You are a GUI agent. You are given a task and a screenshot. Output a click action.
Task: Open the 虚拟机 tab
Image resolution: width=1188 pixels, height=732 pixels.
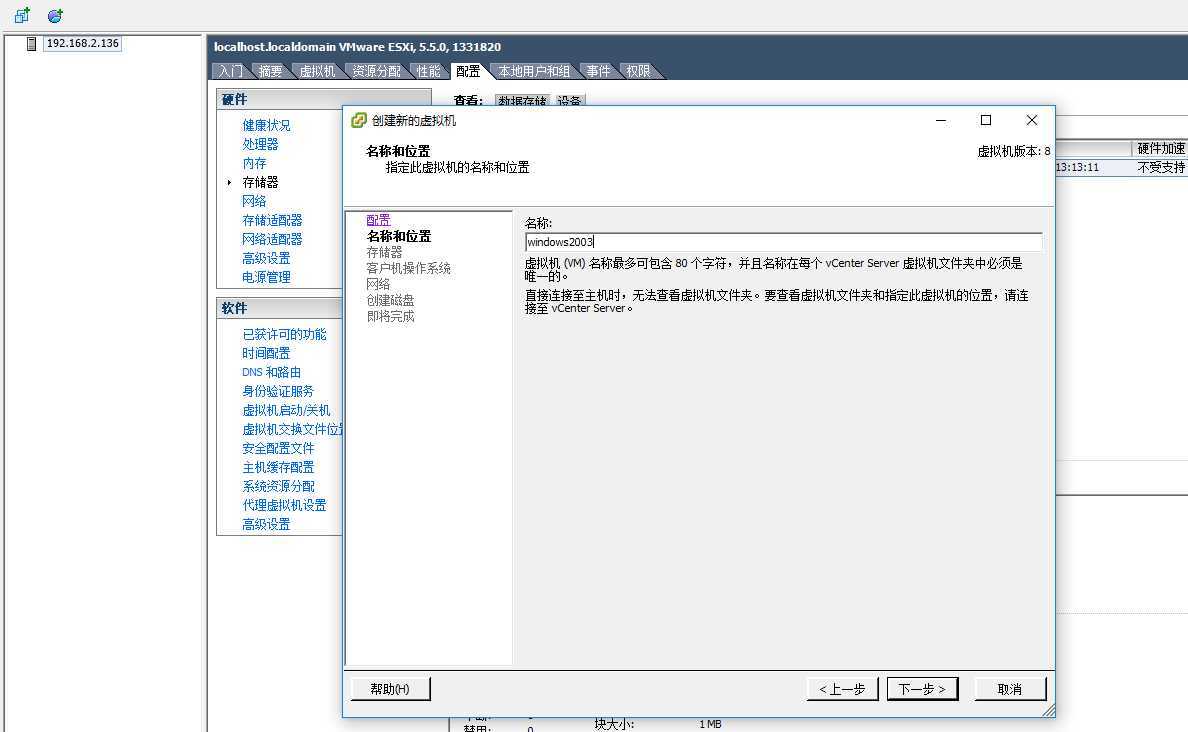pos(317,71)
